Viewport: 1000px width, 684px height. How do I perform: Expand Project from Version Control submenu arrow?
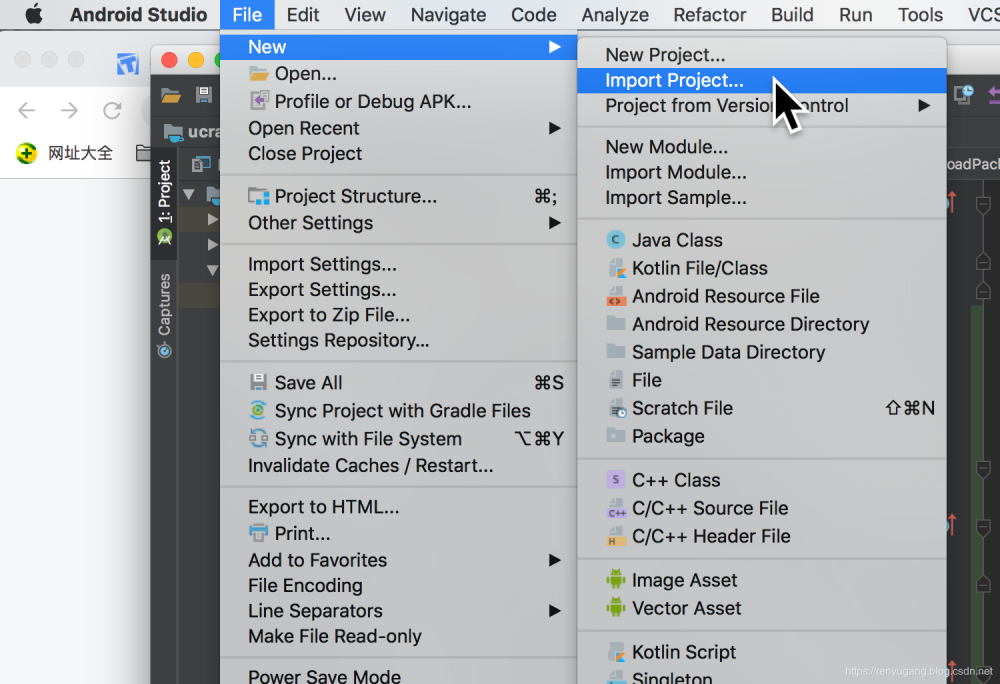(x=924, y=105)
